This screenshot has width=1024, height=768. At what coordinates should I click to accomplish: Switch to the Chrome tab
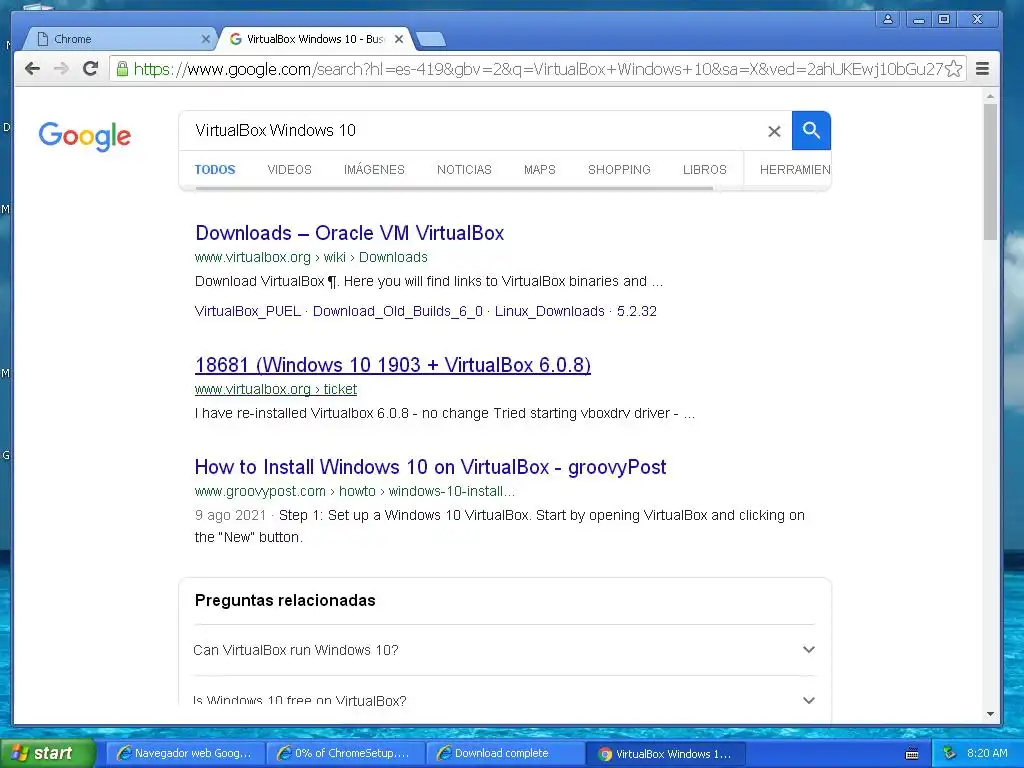coord(121,39)
